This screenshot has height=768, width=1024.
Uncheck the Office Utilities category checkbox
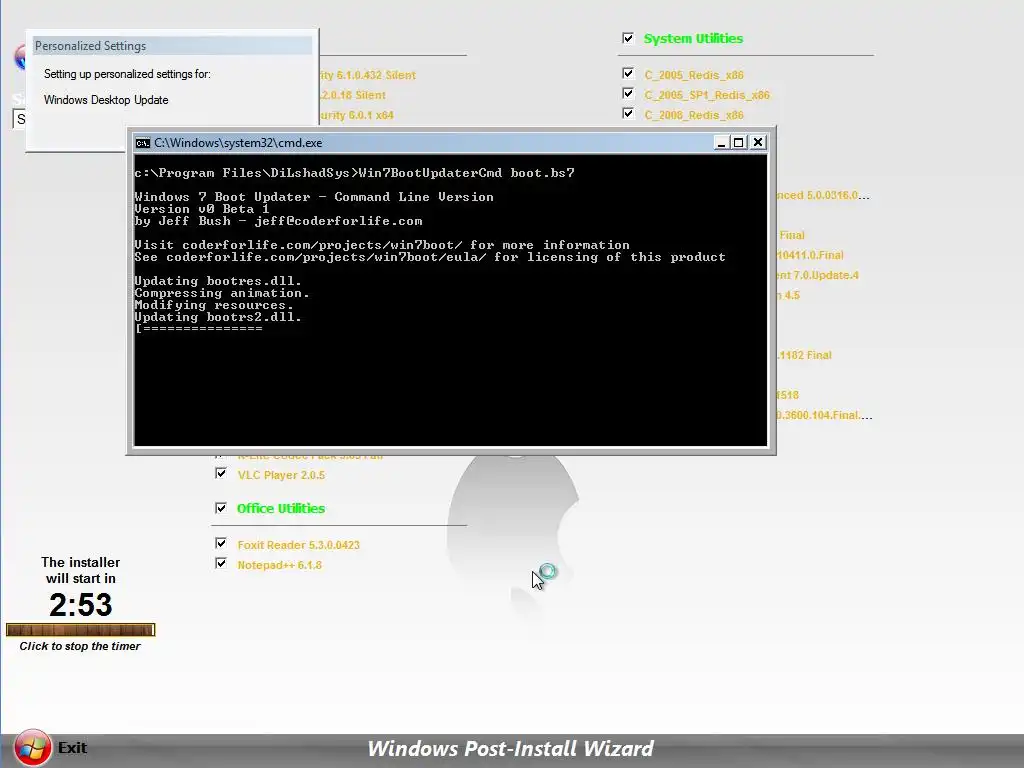[221, 508]
